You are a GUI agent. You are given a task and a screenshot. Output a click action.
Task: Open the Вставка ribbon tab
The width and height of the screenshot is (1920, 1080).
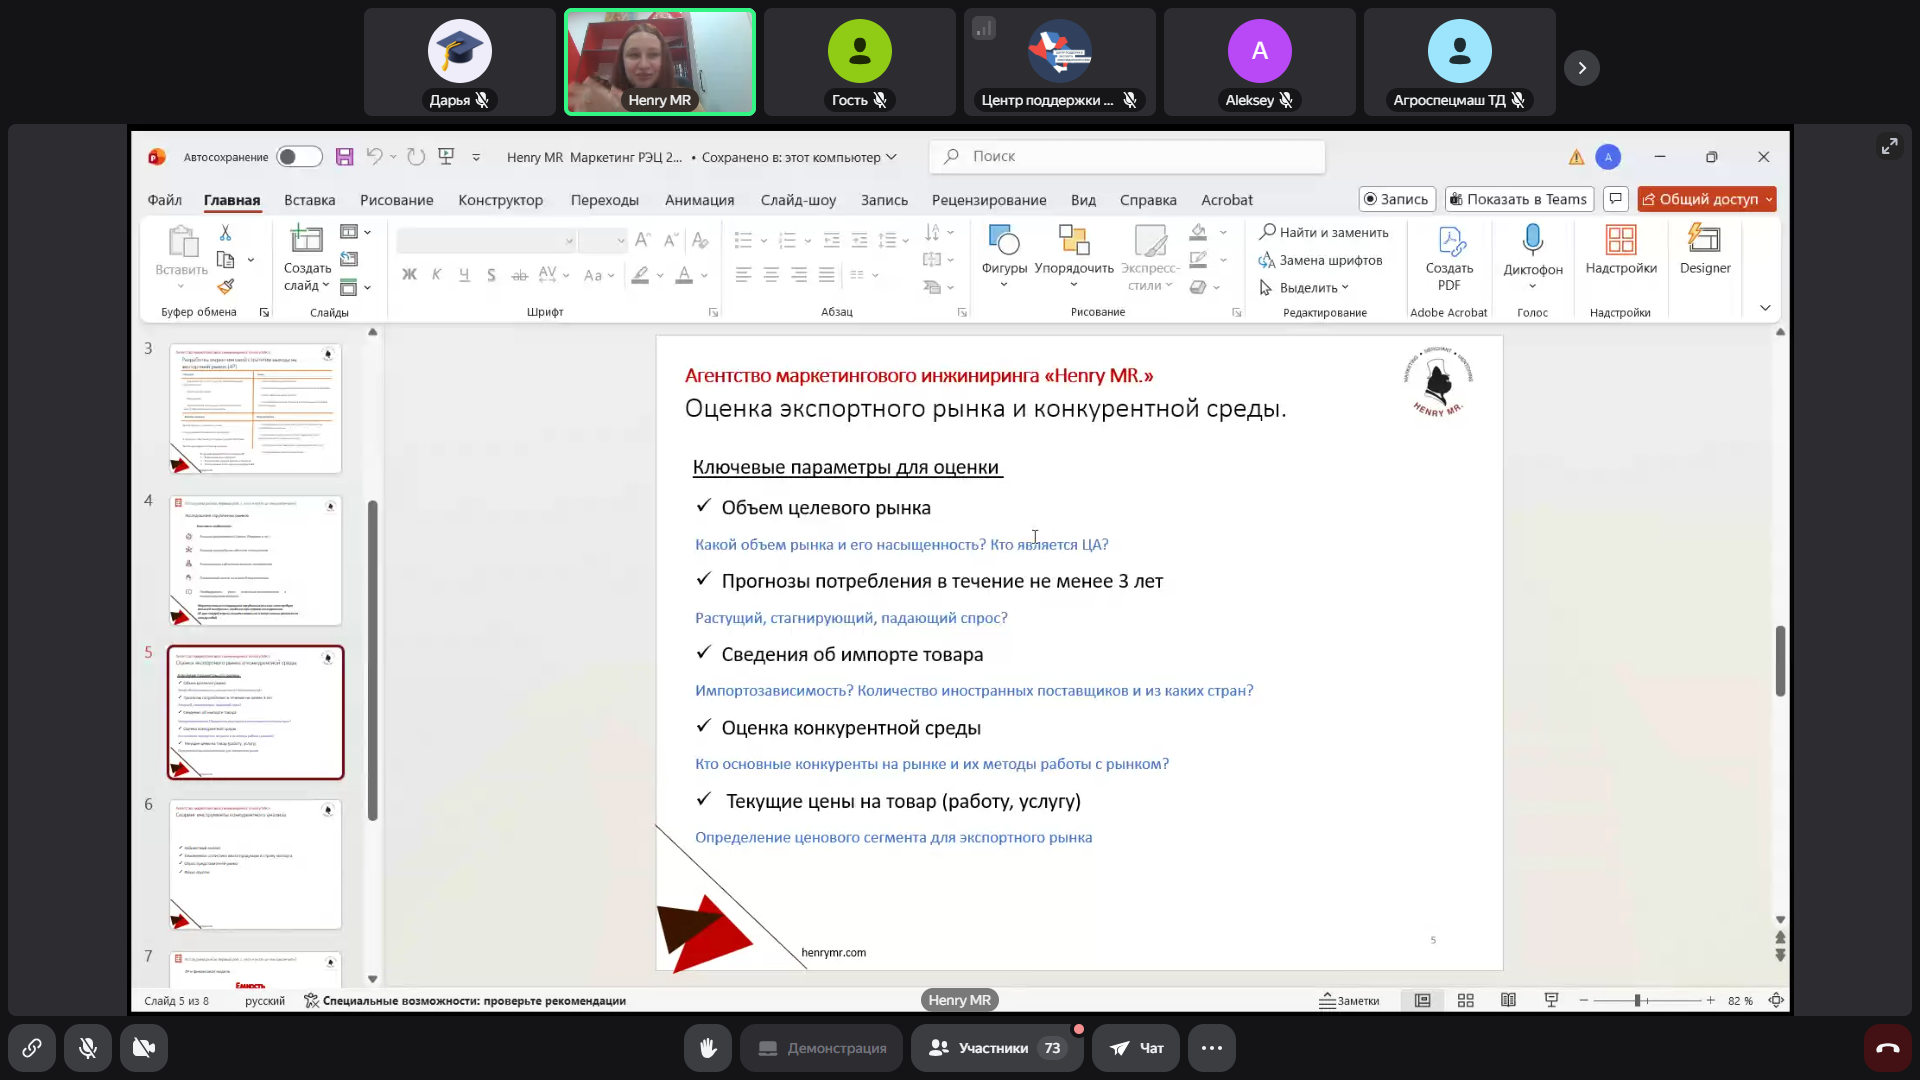(x=309, y=200)
